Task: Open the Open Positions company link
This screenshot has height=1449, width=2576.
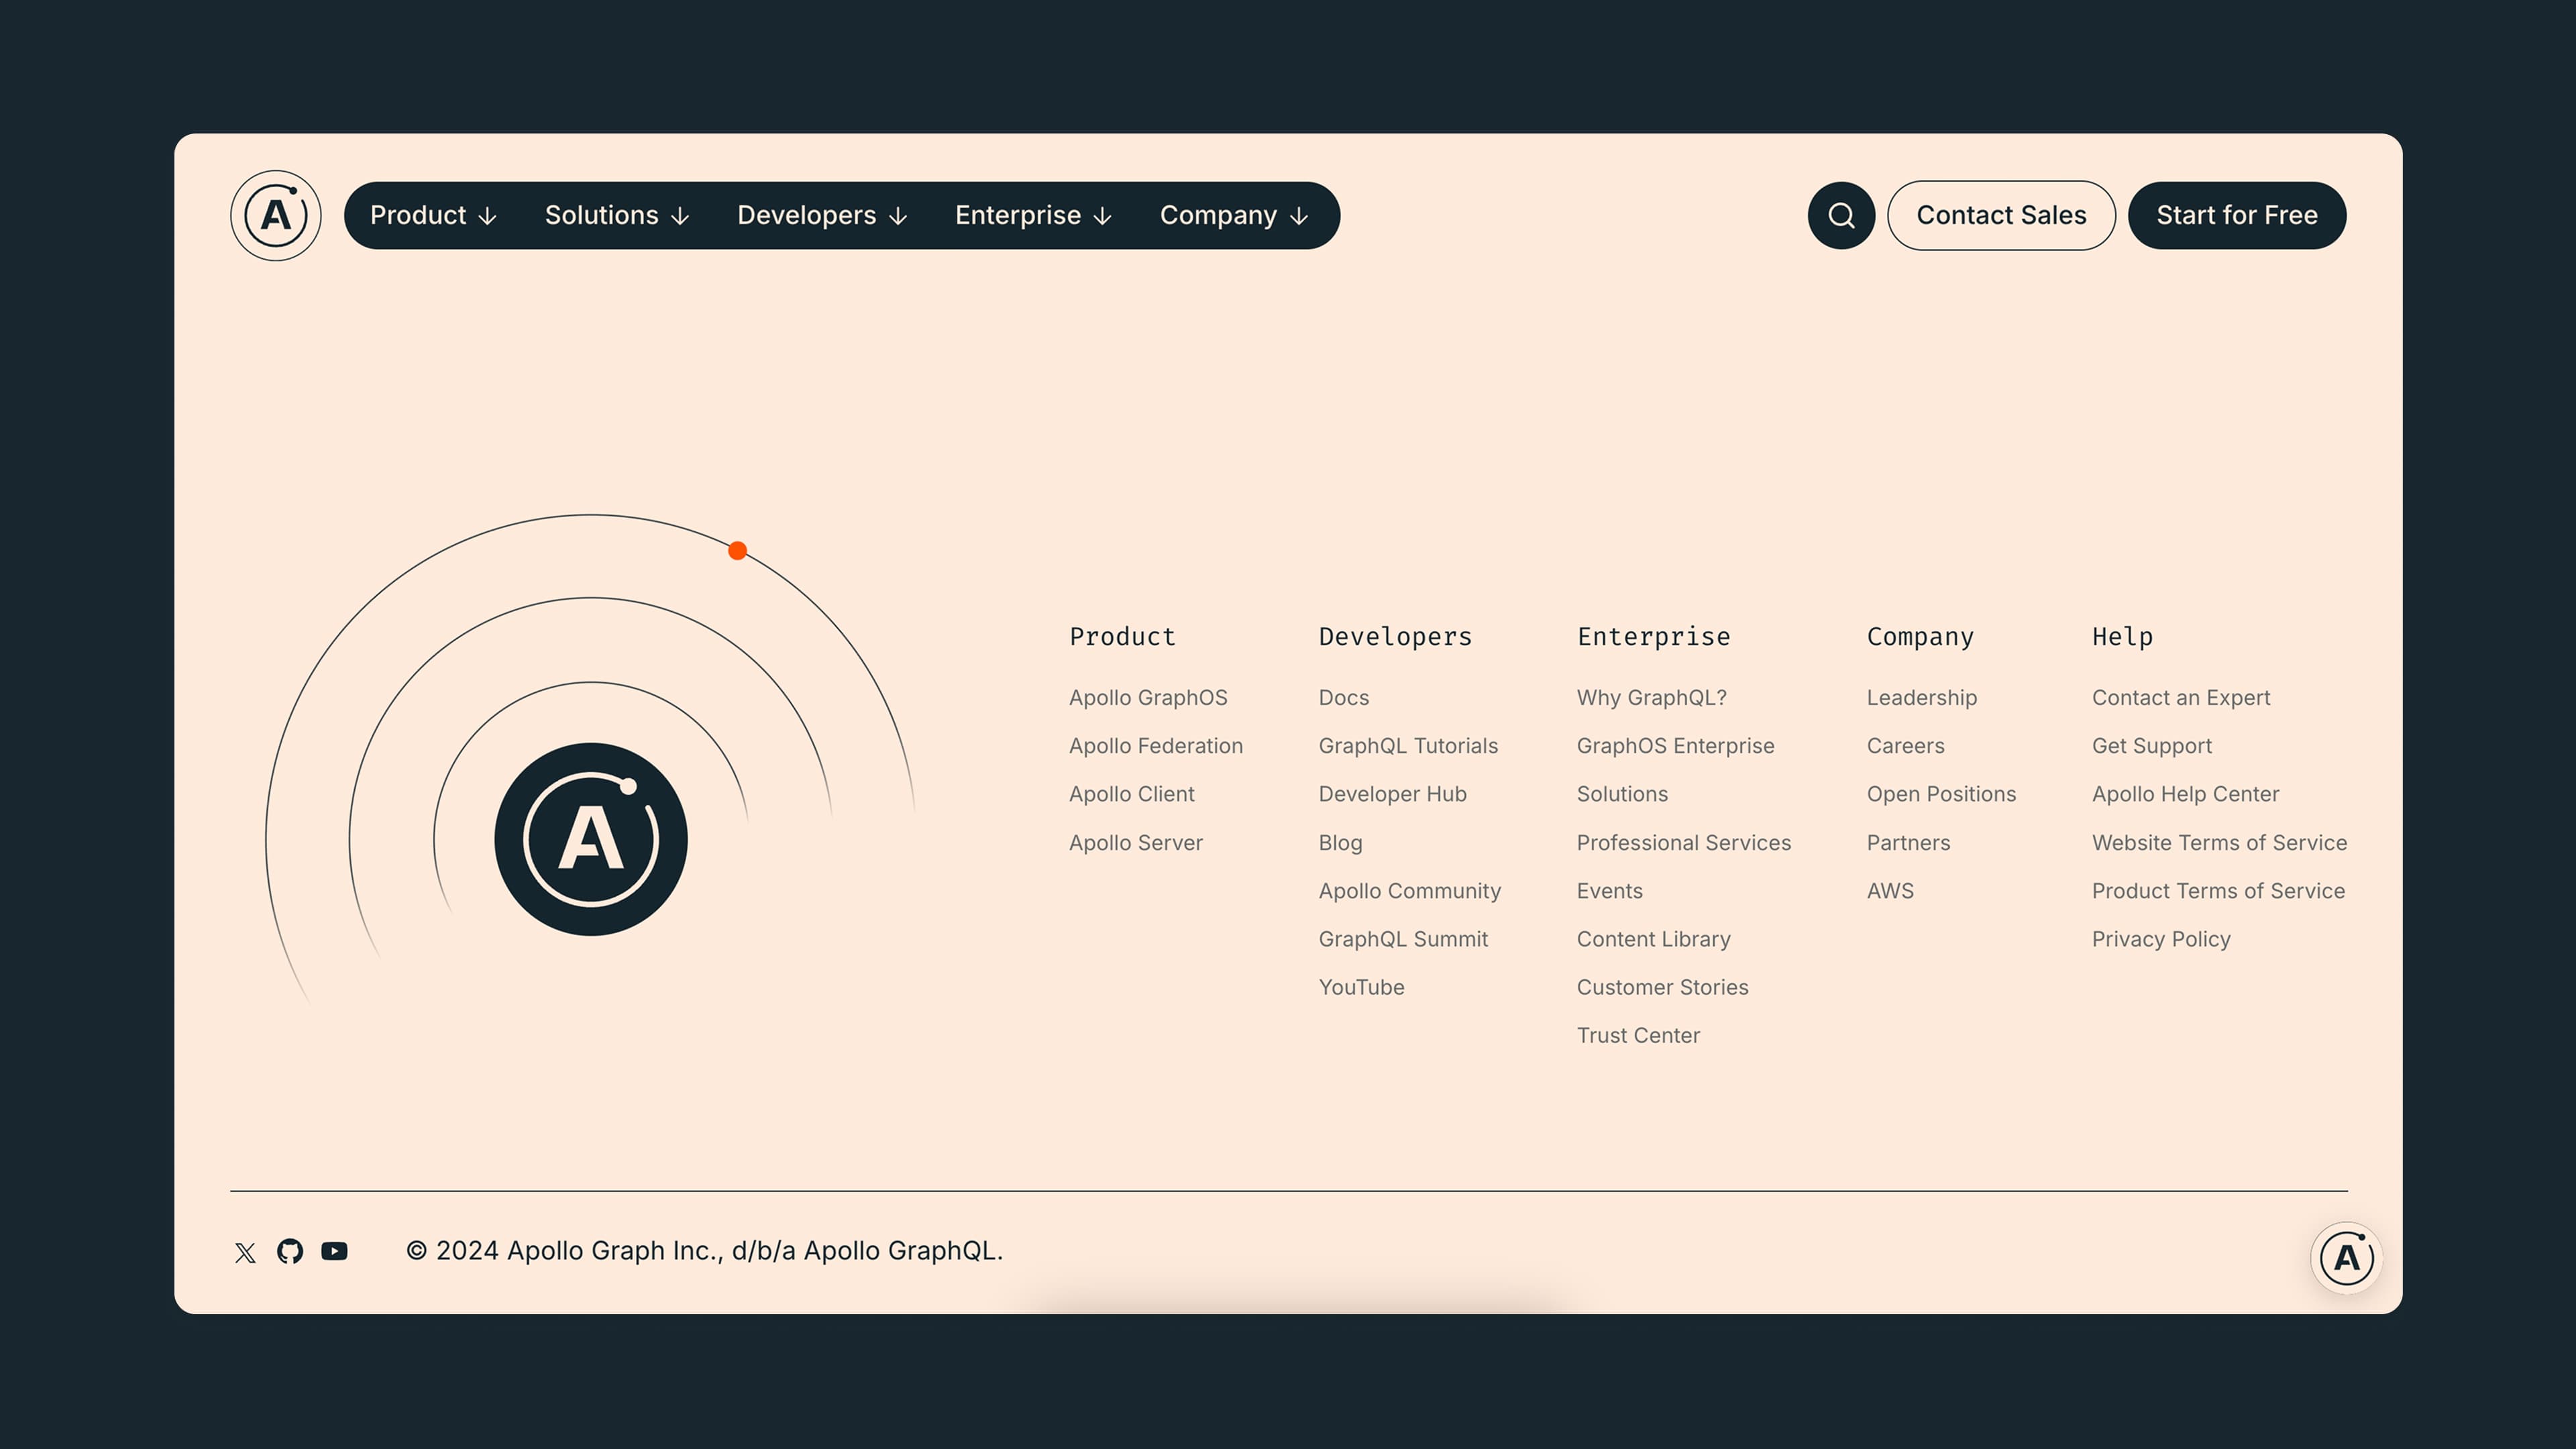Action: [x=1941, y=794]
